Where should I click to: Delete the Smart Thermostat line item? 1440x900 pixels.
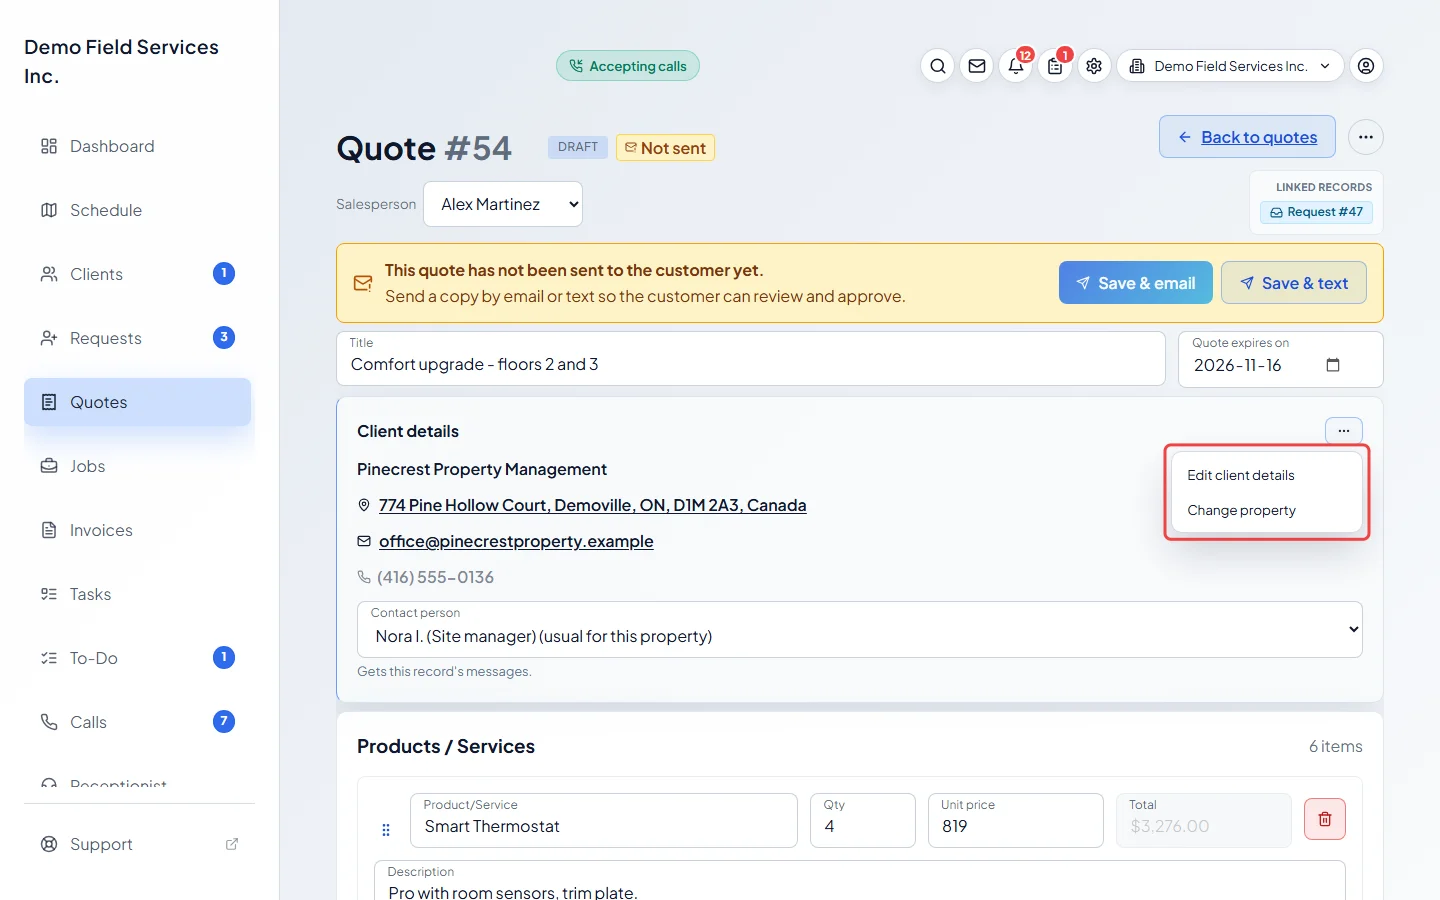(x=1325, y=819)
